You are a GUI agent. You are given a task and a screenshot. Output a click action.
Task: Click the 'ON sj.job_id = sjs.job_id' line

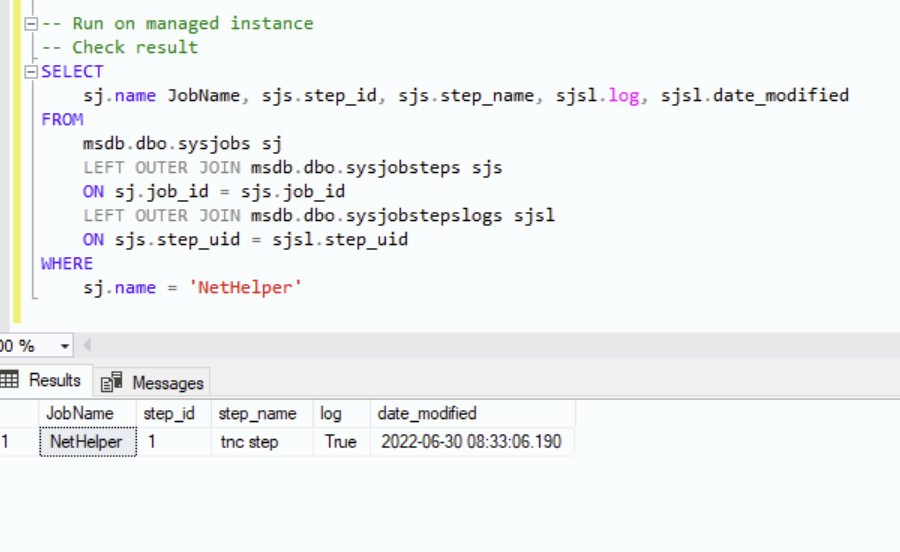tap(214, 192)
